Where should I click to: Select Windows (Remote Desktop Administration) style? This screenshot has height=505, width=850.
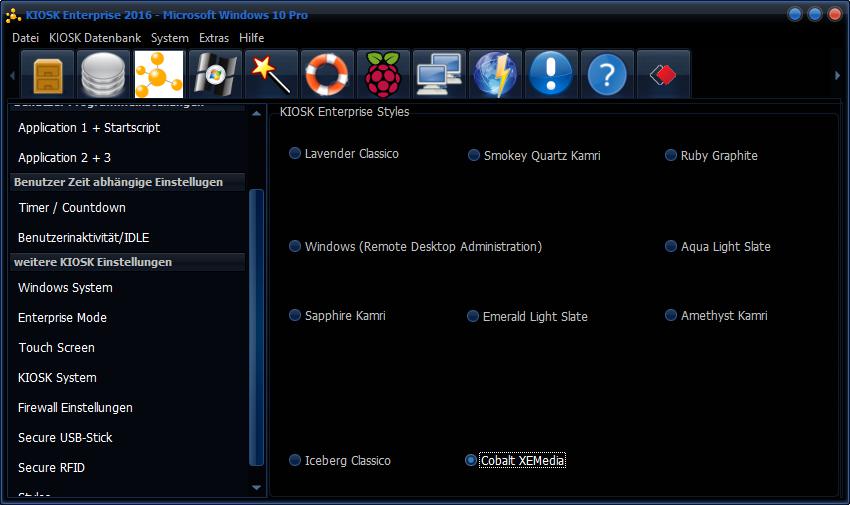coord(415,247)
